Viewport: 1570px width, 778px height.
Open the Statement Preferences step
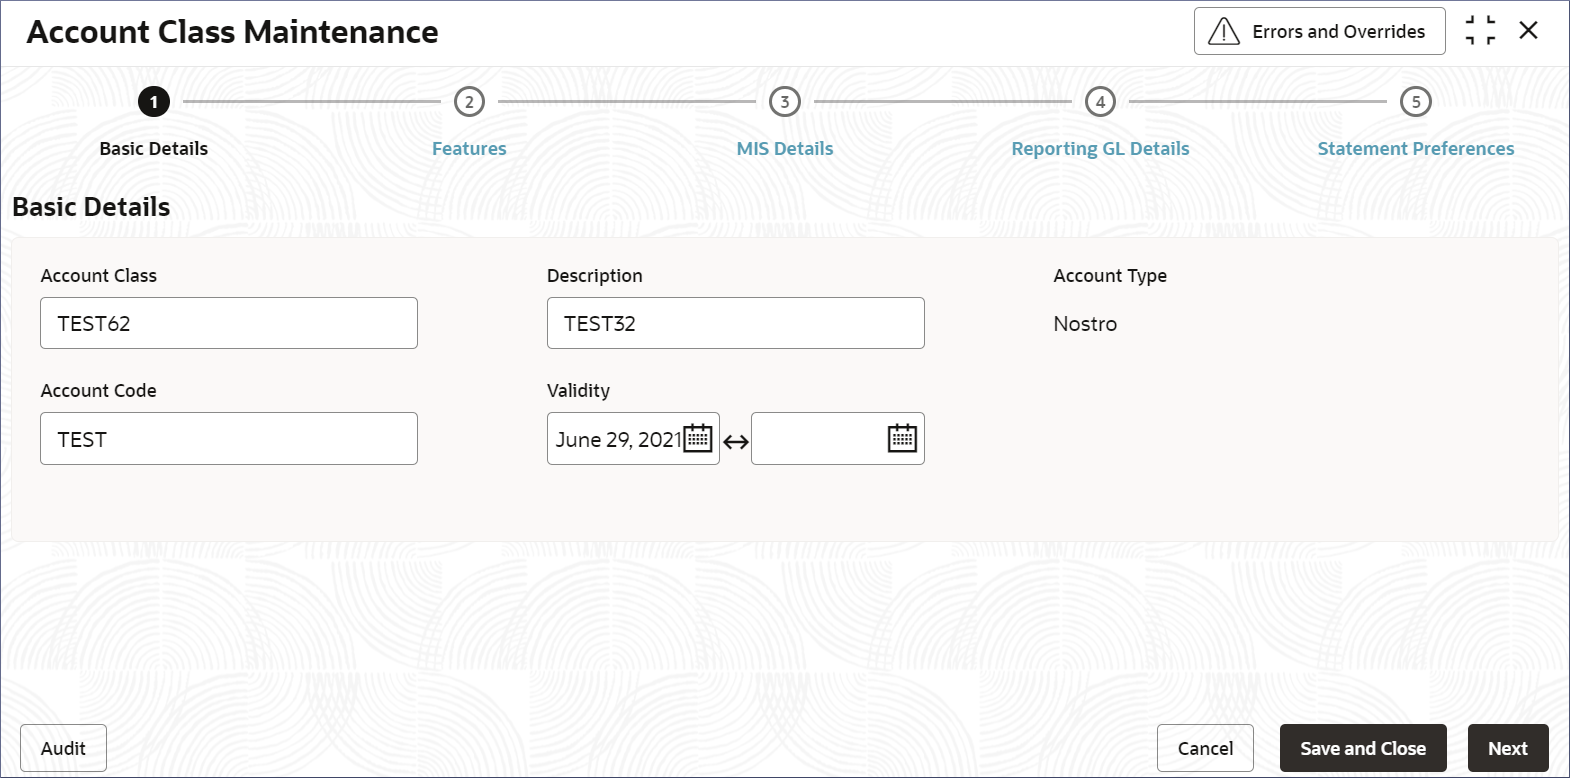[x=1416, y=148]
